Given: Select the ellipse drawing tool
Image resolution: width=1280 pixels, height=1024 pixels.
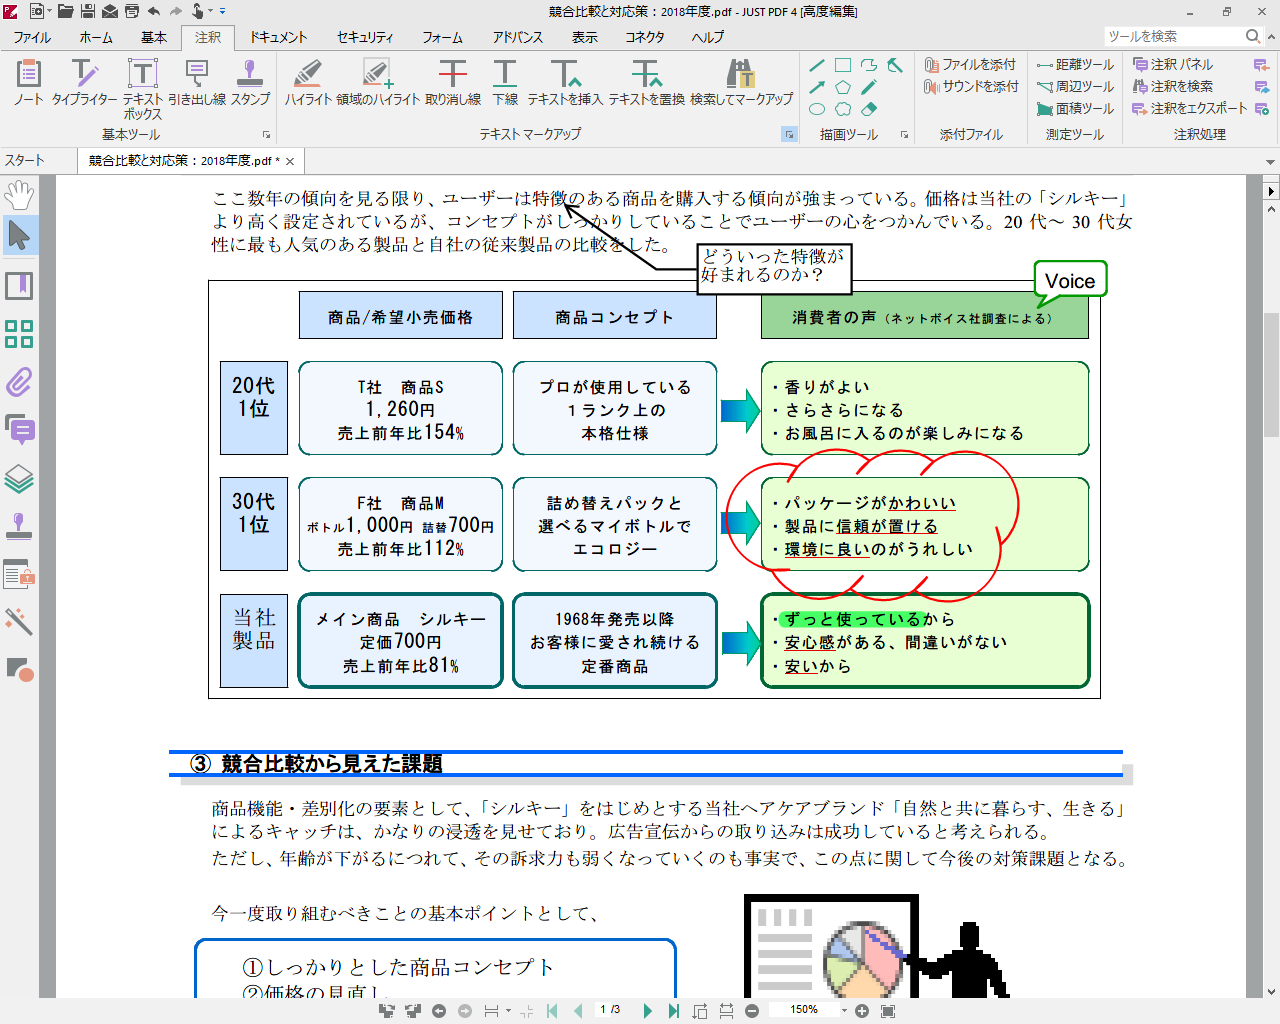Looking at the screenshot, I should point(817,109).
